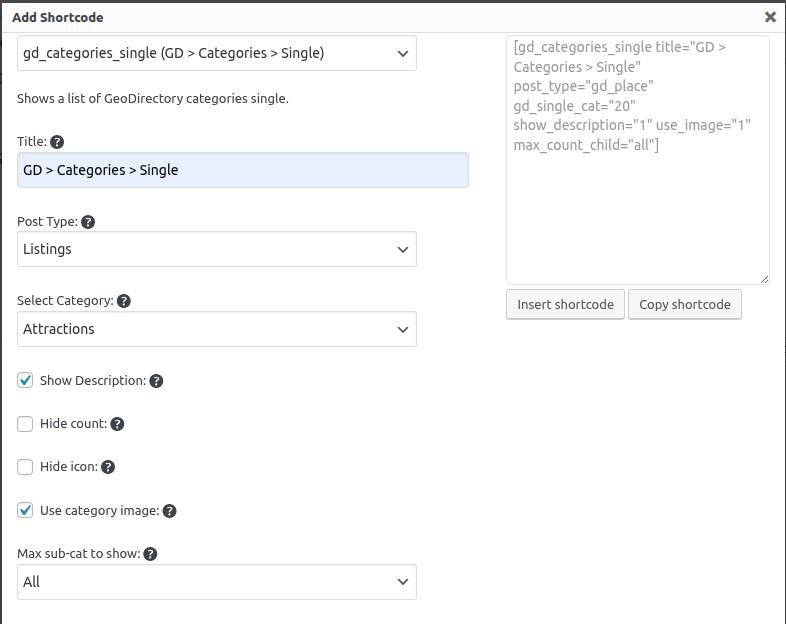Click the help icon beside Select Category

tap(124, 301)
